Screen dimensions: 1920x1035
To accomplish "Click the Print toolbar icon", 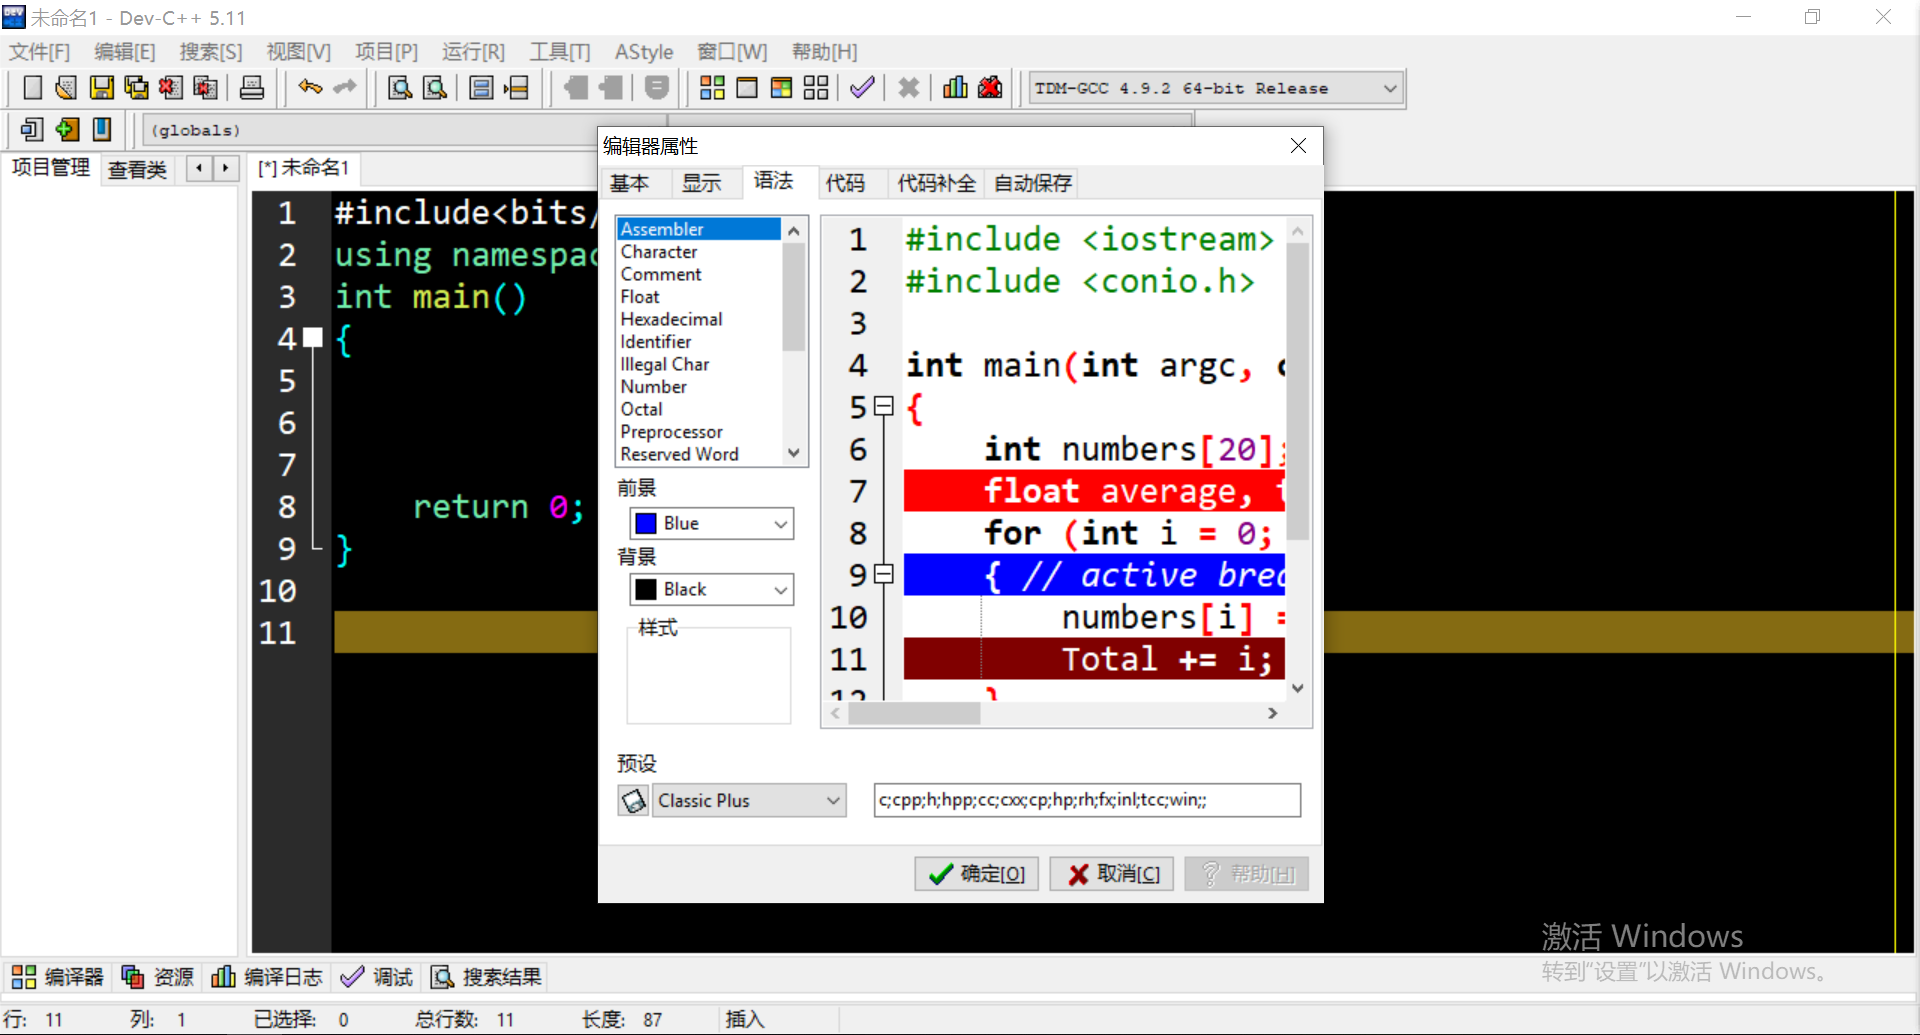I will (252, 88).
